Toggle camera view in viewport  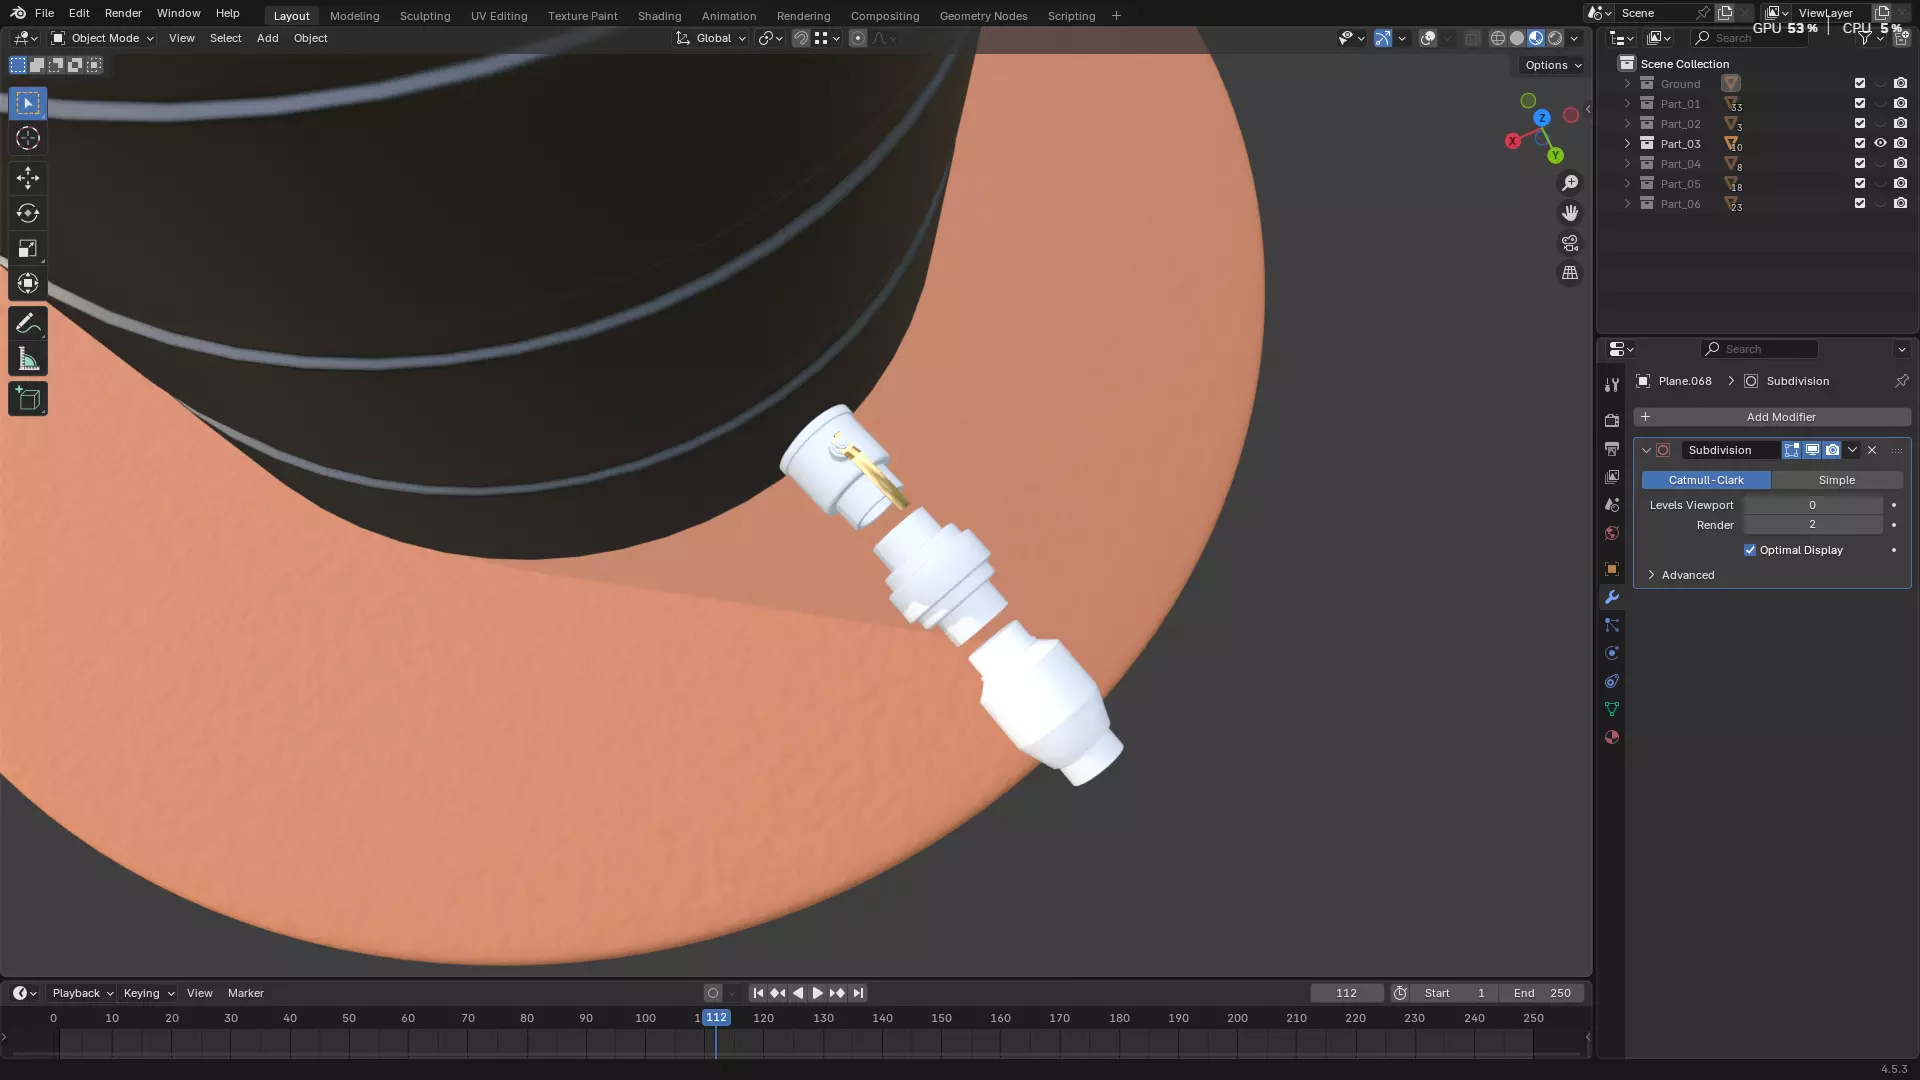(1570, 243)
